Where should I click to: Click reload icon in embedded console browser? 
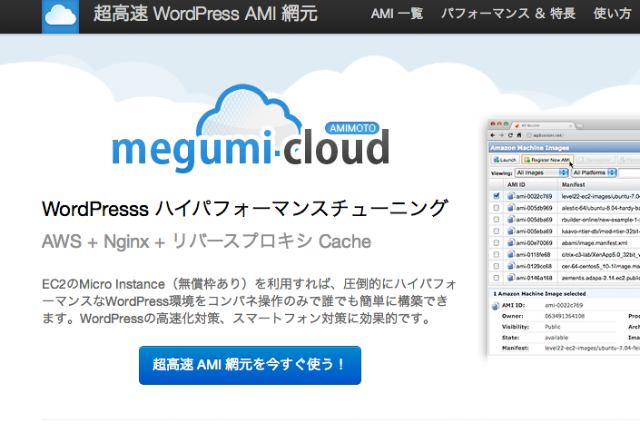(x=510, y=135)
